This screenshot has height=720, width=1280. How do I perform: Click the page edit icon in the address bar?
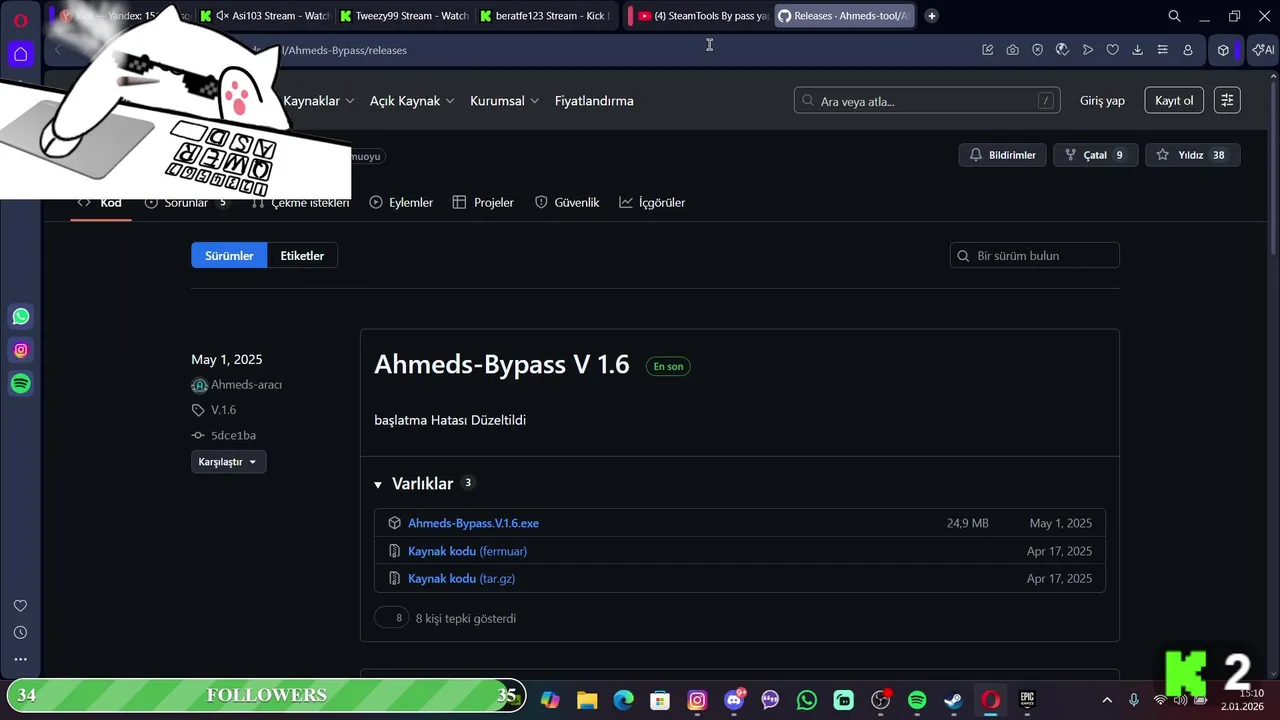tap(987, 50)
